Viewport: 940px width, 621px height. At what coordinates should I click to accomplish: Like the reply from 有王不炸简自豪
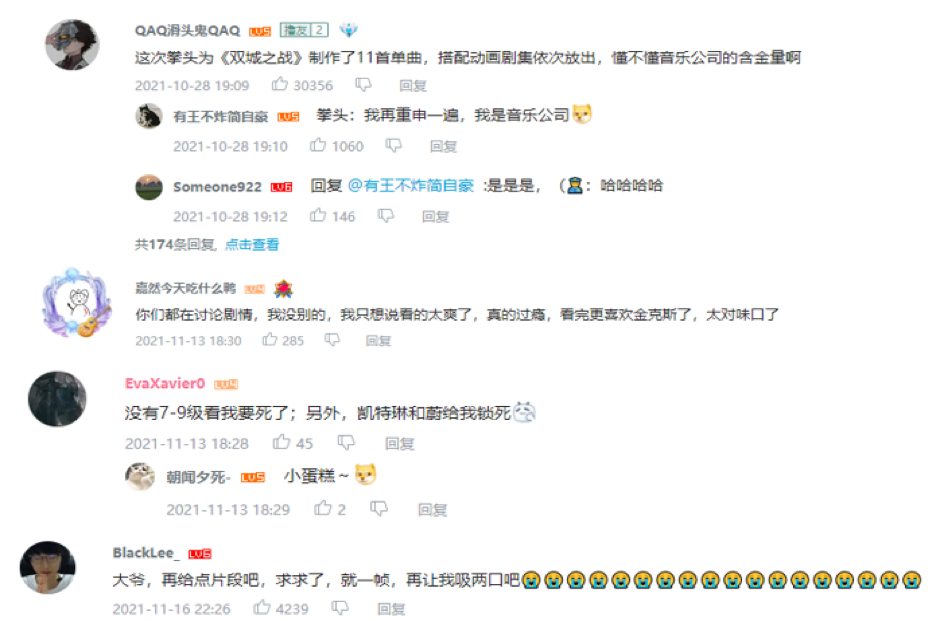[318, 145]
